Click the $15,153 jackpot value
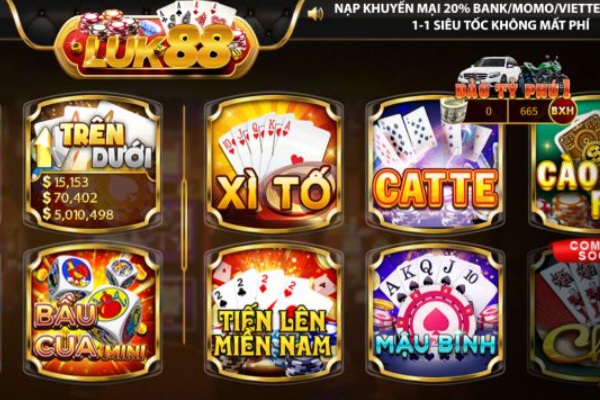The height and width of the screenshot is (400, 600). (65, 182)
